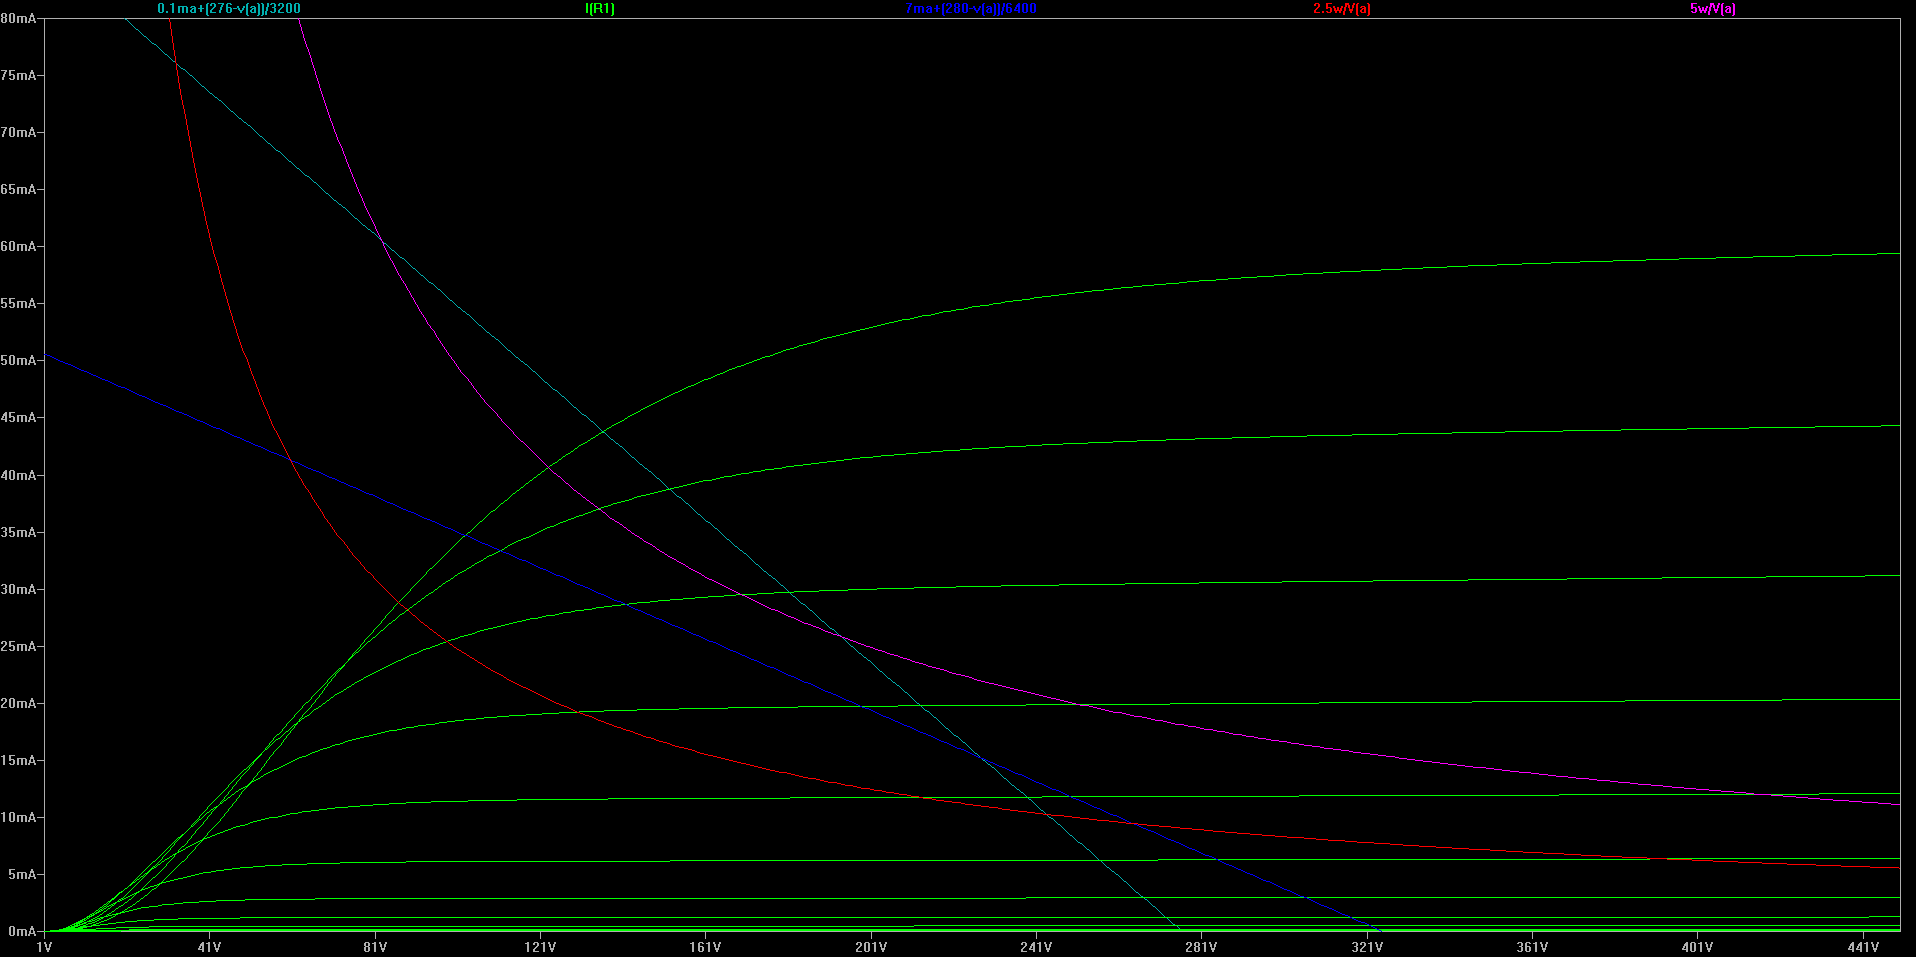Click the 201V horizontal axis label
This screenshot has height=957, width=1916.
871,947
